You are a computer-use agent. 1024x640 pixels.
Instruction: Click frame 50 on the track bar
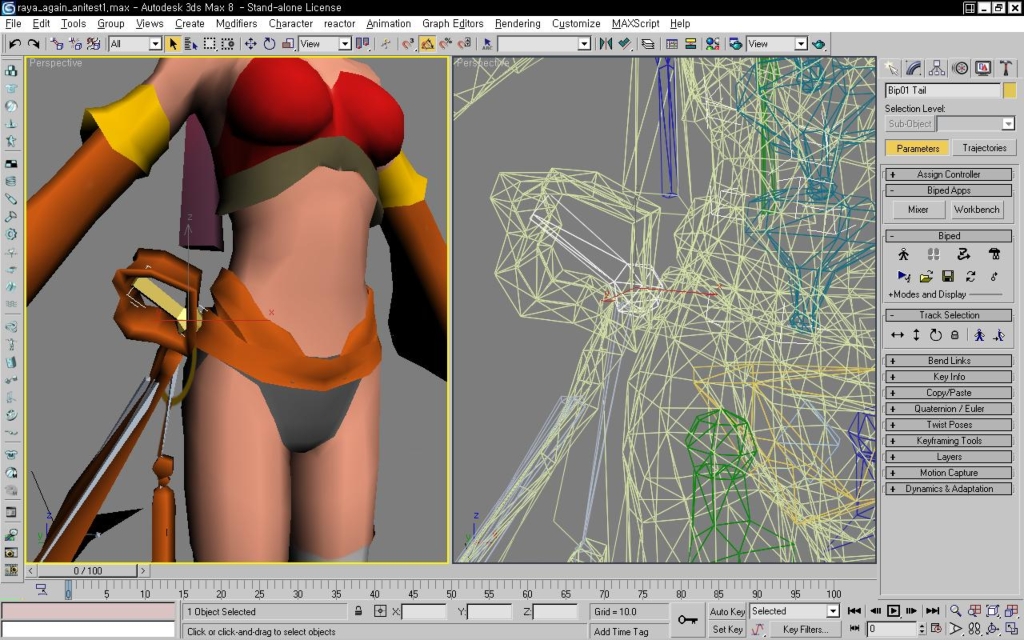pos(451,592)
